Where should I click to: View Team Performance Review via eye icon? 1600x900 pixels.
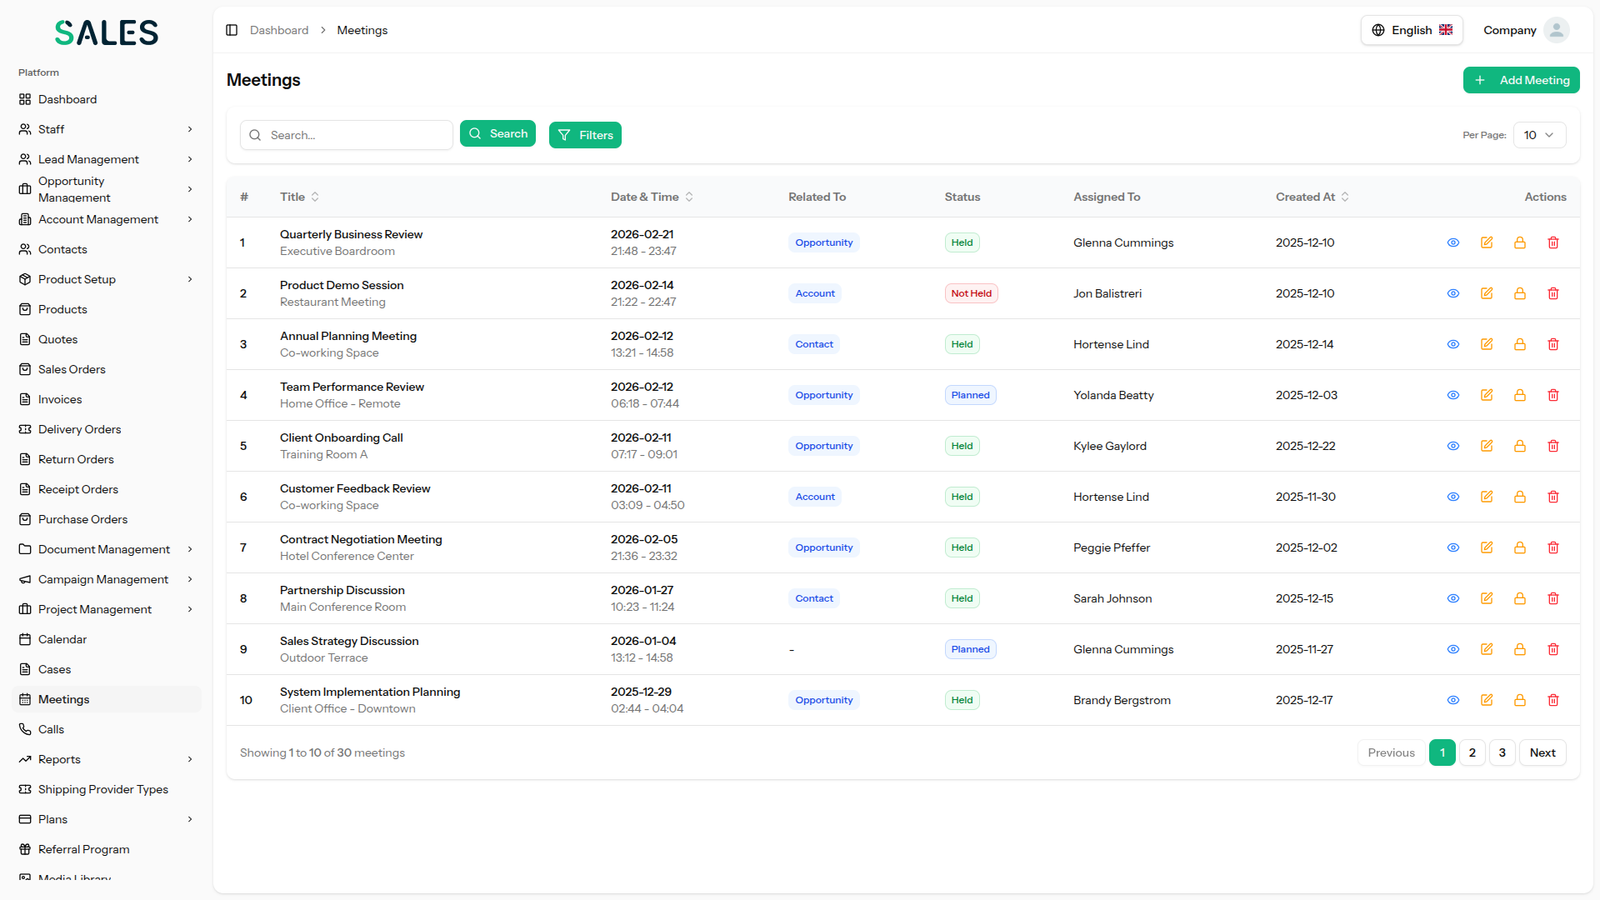(1453, 396)
